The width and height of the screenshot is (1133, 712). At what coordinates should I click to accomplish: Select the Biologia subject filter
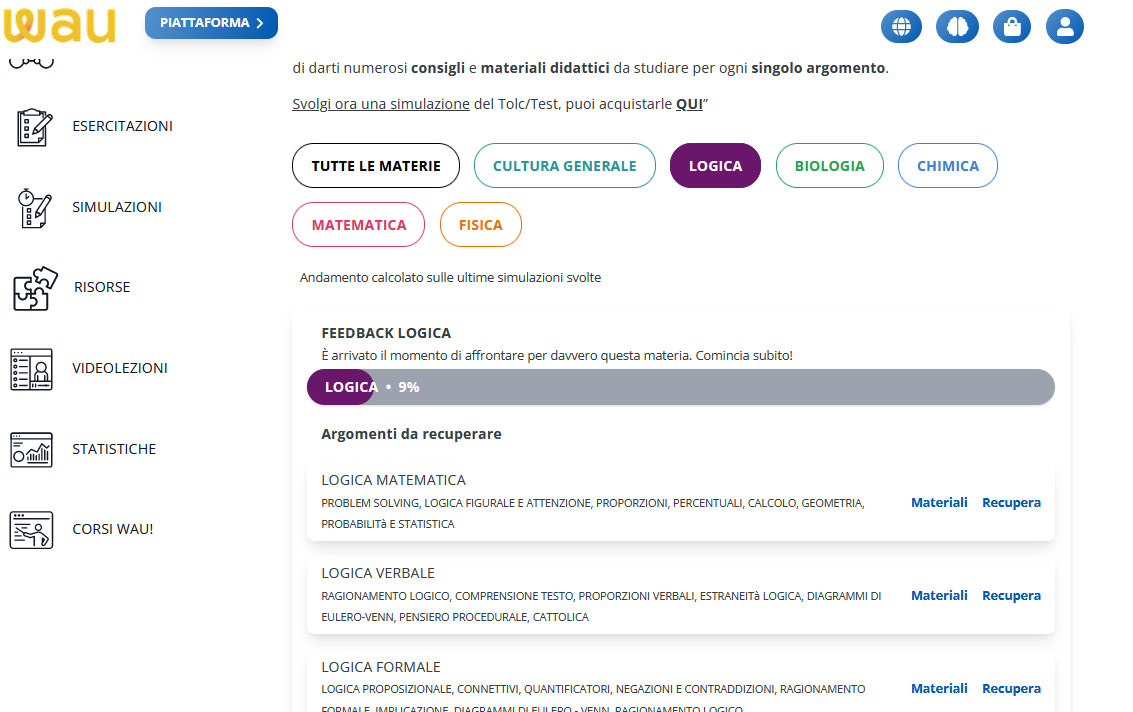click(829, 166)
